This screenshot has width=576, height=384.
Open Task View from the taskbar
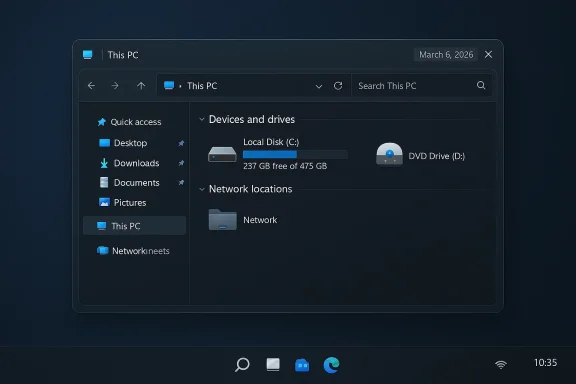point(273,365)
